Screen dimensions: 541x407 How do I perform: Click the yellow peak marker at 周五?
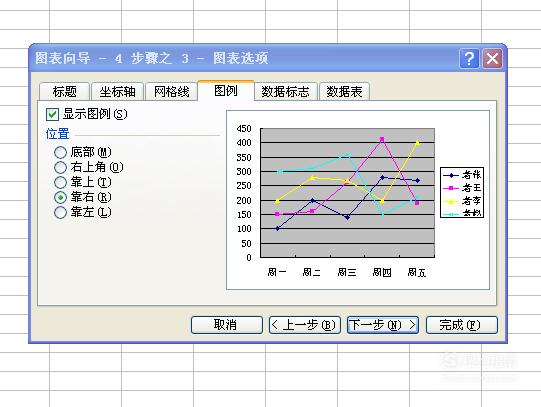coord(417,142)
